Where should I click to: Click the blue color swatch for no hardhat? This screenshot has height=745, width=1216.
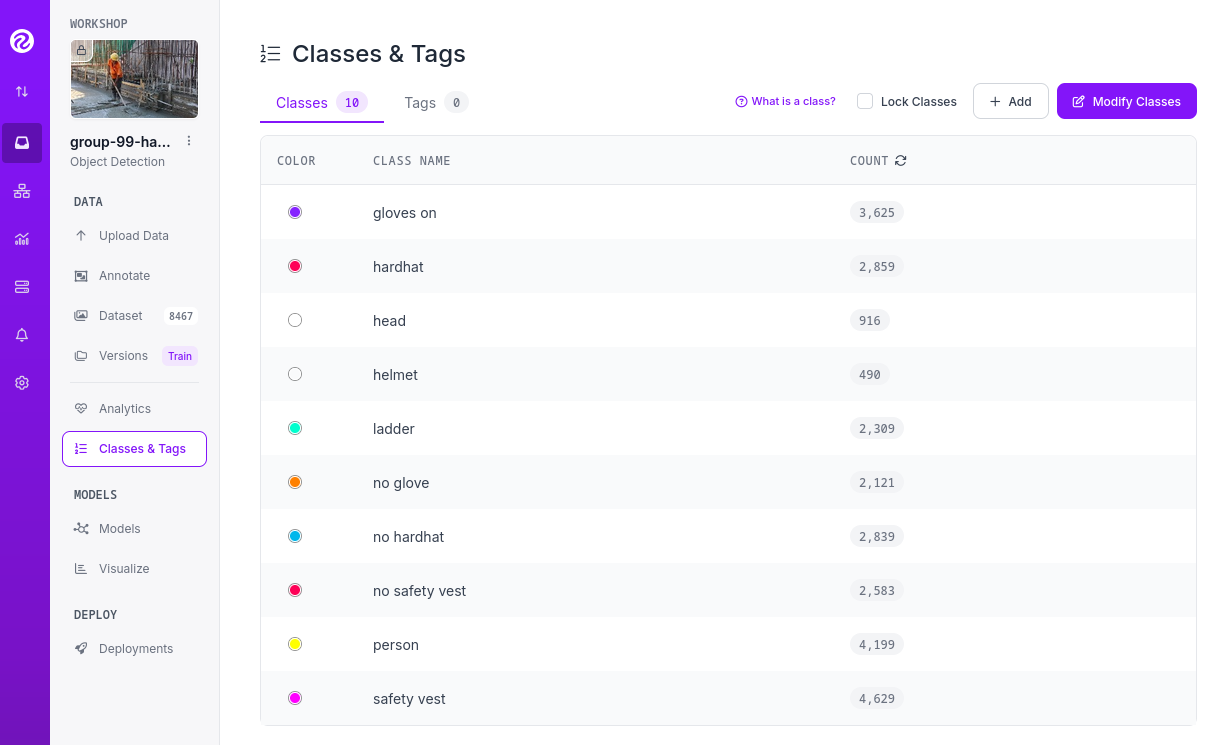tap(295, 536)
